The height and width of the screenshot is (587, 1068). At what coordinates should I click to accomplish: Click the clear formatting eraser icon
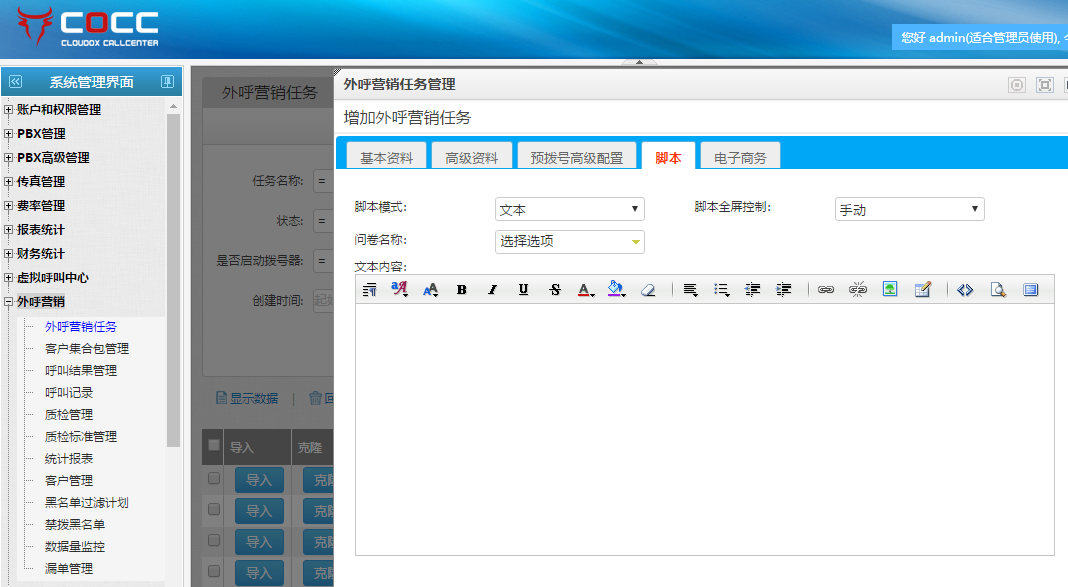pos(648,290)
